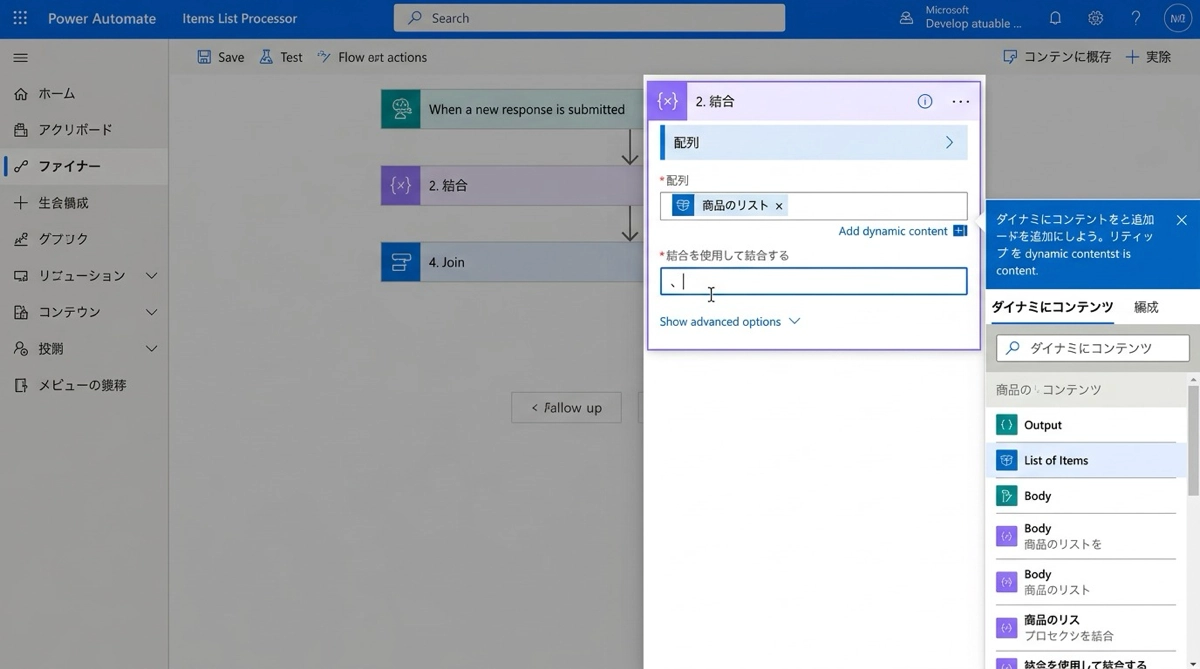Expand the リジューション sidebar section
The height and width of the screenshot is (669, 1200).
click(151, 276)
